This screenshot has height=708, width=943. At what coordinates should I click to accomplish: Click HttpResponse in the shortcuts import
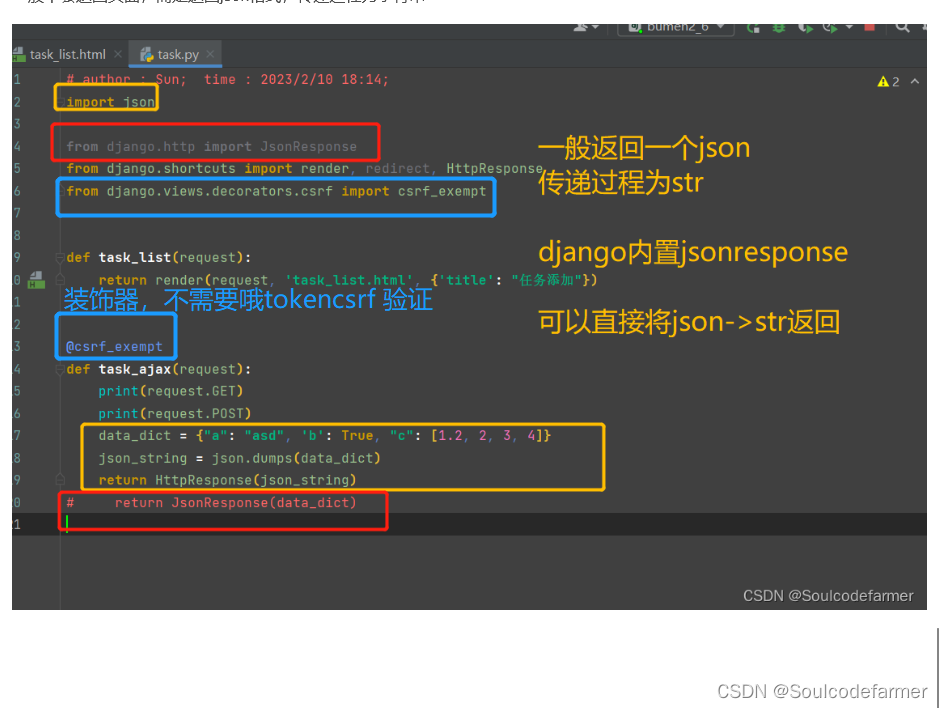[x=494, y=169]
